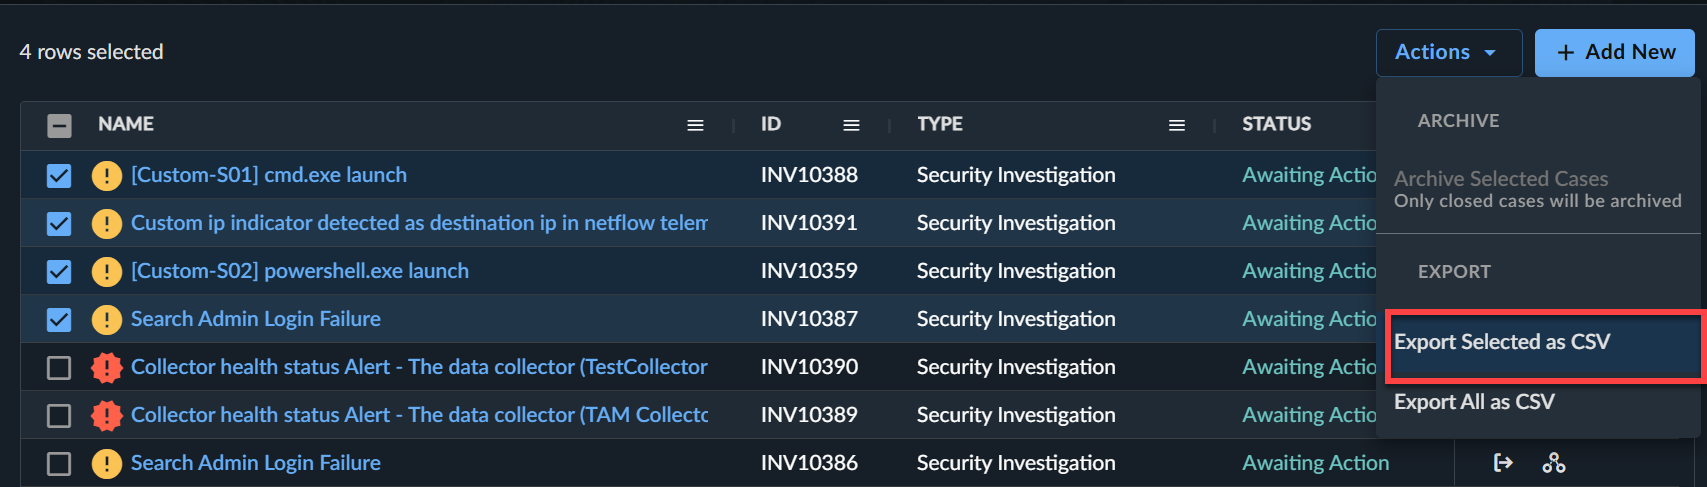Click red alert icon for the TAM Collector case
The width and height of the screenshot is (1707, 487).
[107, 415]
